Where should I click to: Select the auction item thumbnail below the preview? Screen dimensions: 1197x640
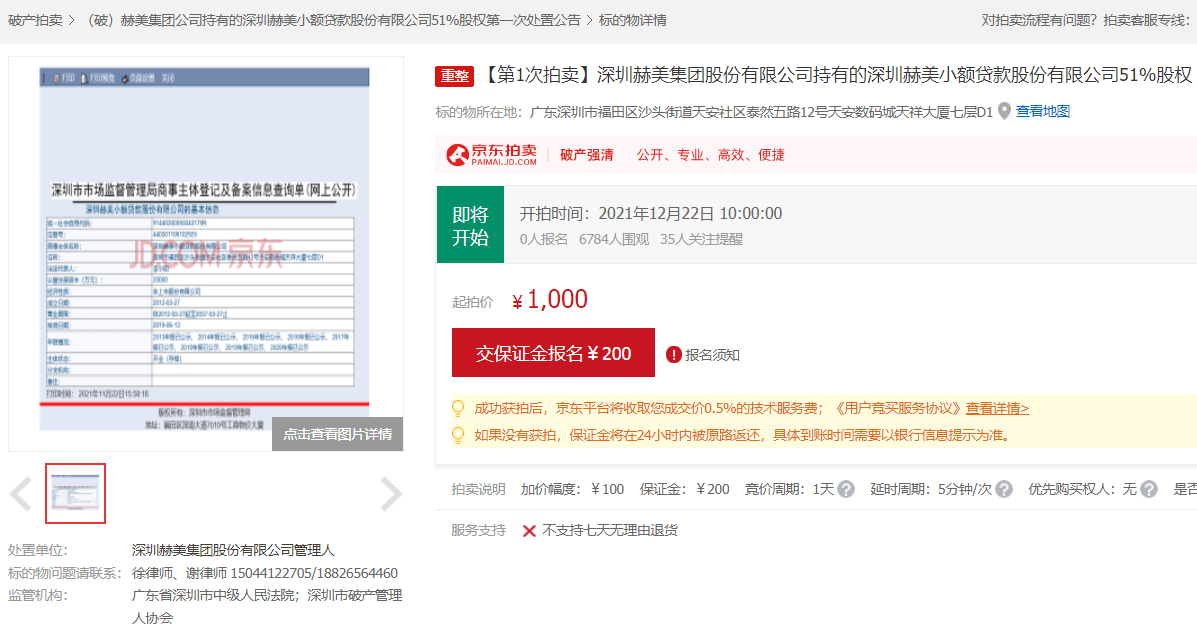click(x=75, y=493)
